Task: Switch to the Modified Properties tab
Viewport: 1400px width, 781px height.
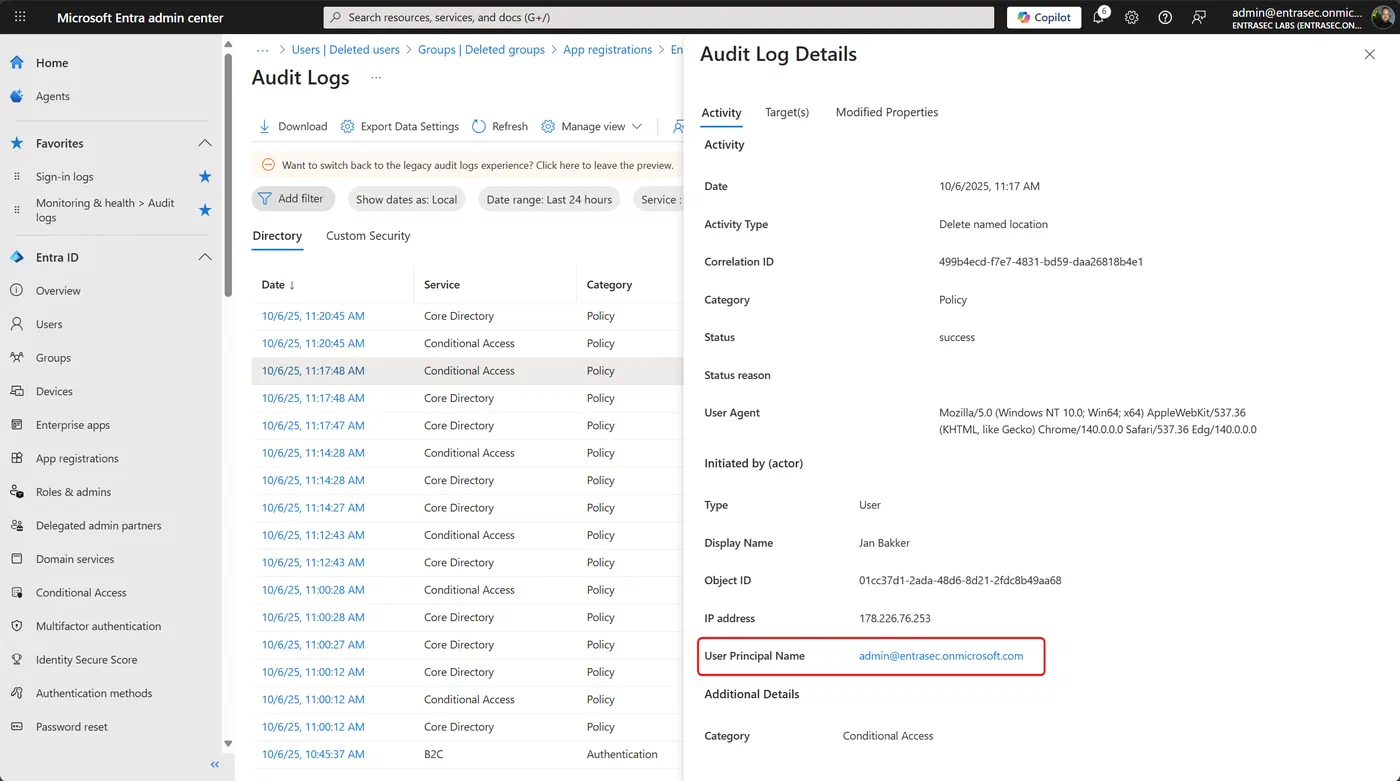Action: (887, 112)
